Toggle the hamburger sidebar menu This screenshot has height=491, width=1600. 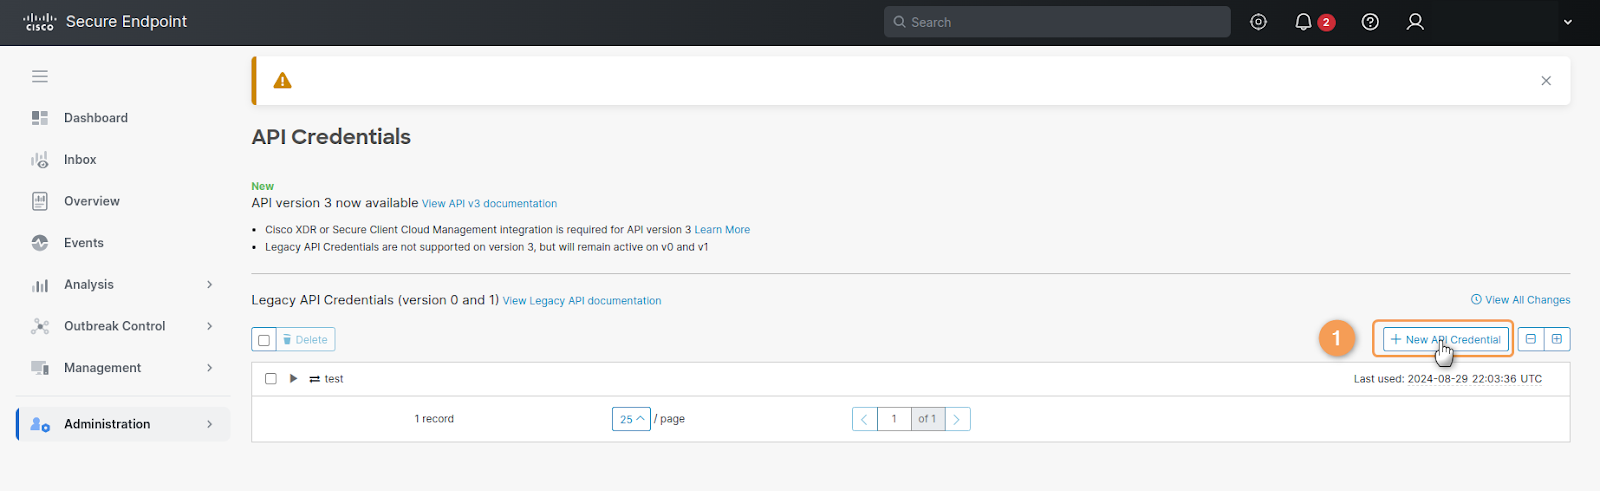pos(40,76)
